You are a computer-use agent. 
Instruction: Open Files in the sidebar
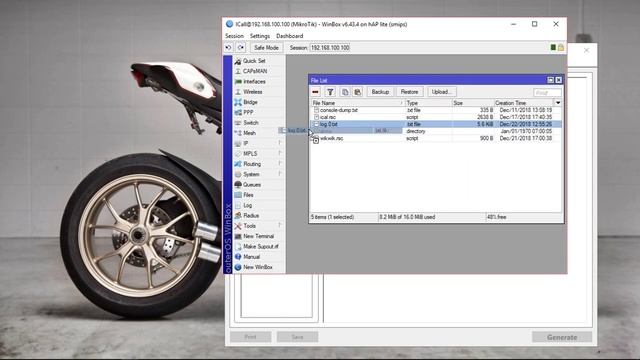tap(248, 195)
